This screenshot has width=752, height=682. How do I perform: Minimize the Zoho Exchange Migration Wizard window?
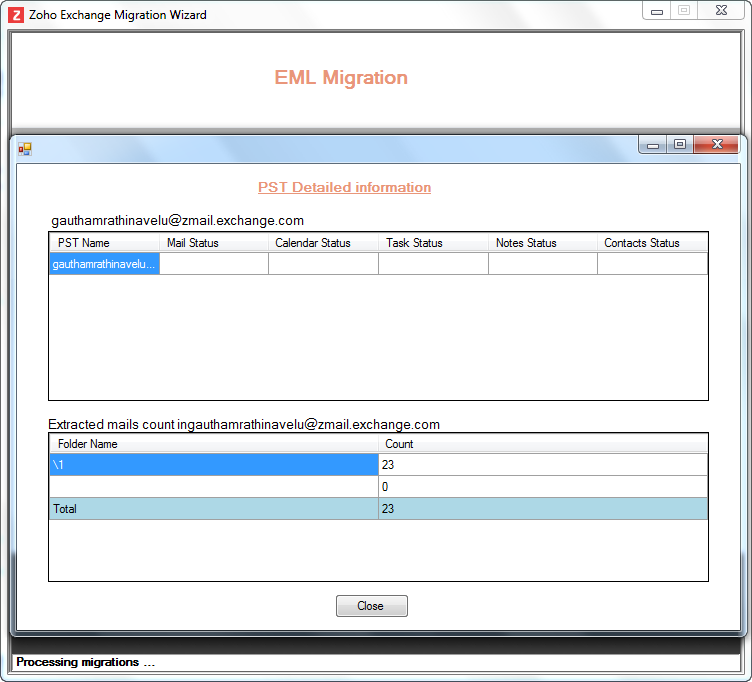(x=657, y=11)
